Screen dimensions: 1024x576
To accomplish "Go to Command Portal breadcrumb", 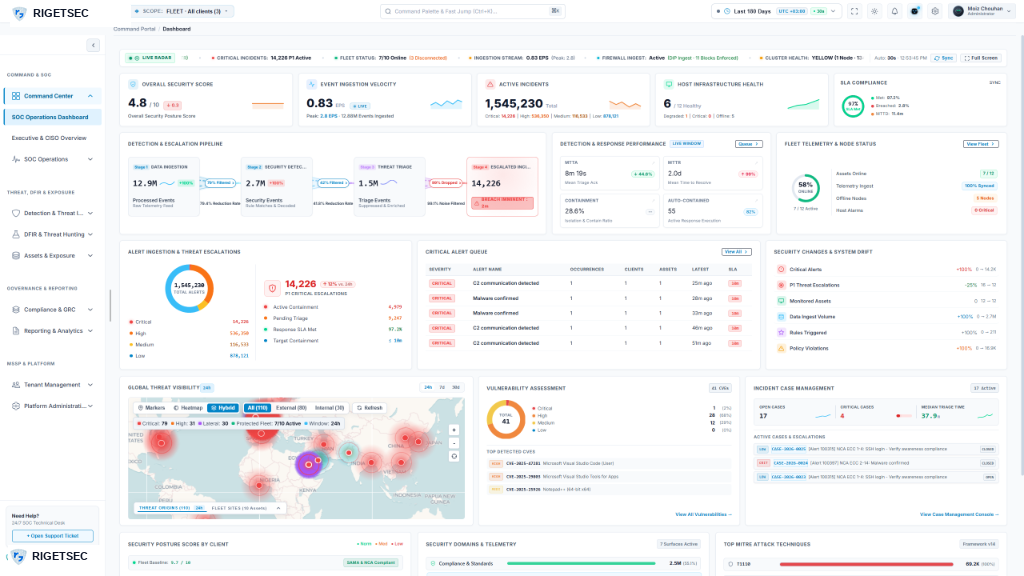I will pyautogui.click(x=135, y=29).
